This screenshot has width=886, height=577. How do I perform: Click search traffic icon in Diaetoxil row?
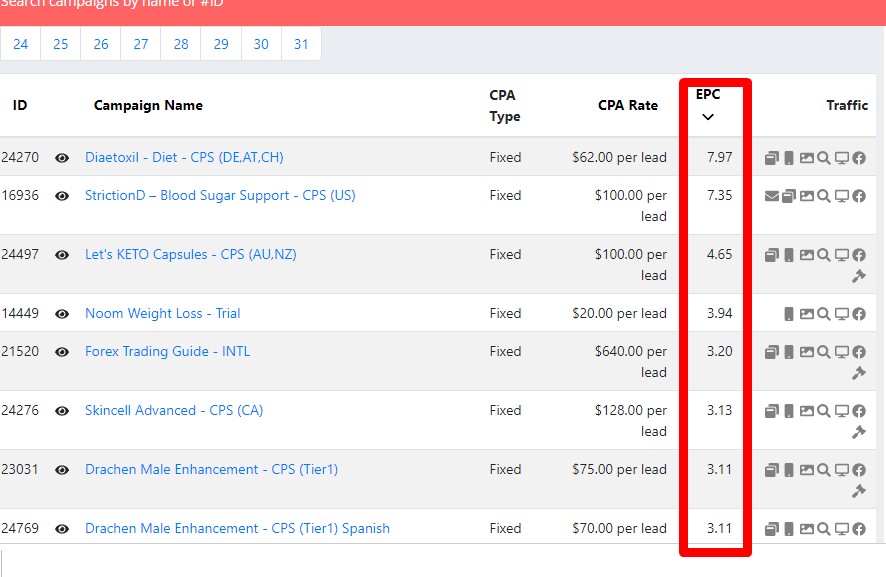coord(824,158)
